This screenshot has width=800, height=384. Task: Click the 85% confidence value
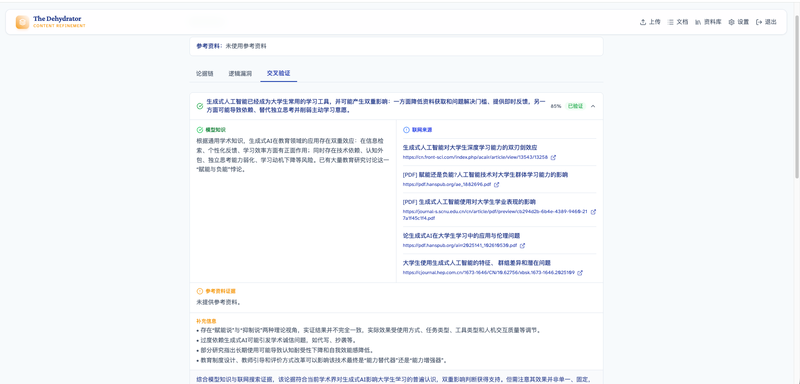click(556, 106)
